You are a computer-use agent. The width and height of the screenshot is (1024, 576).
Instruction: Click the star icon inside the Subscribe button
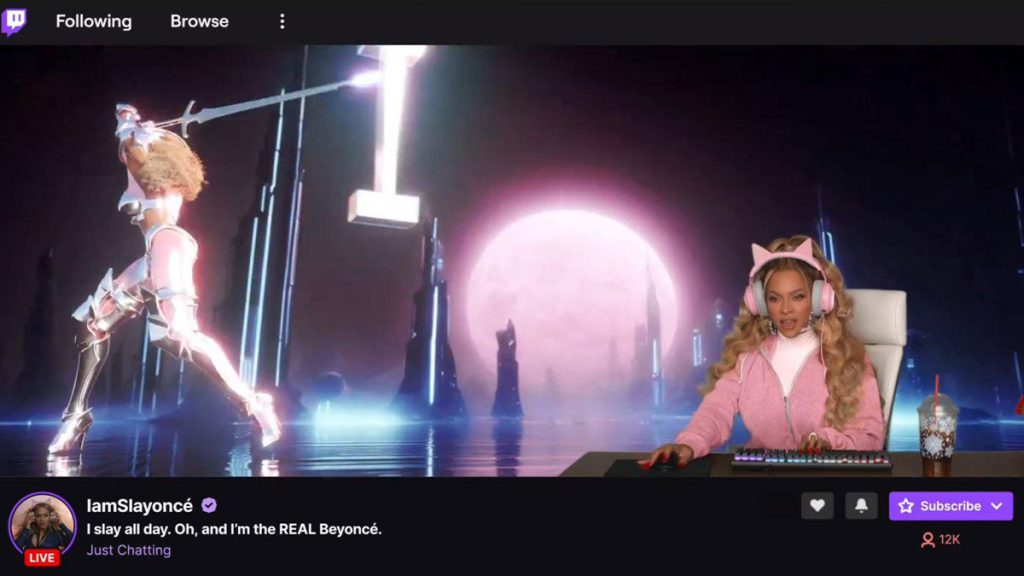(907, 506)
